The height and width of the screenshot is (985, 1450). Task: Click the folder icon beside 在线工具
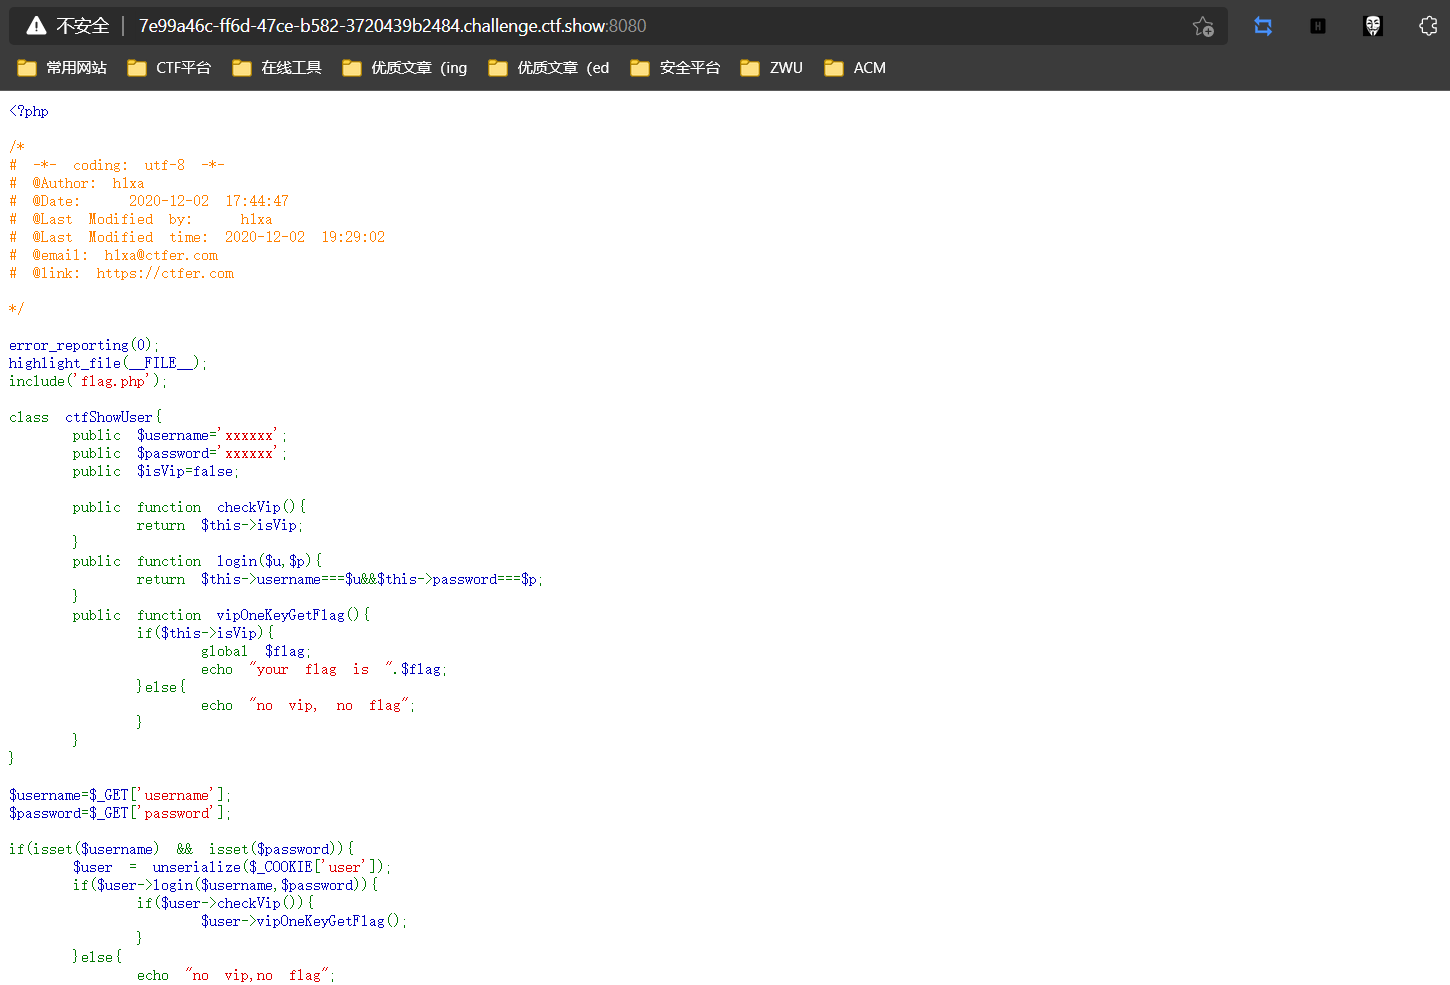[x=242, y=68]
